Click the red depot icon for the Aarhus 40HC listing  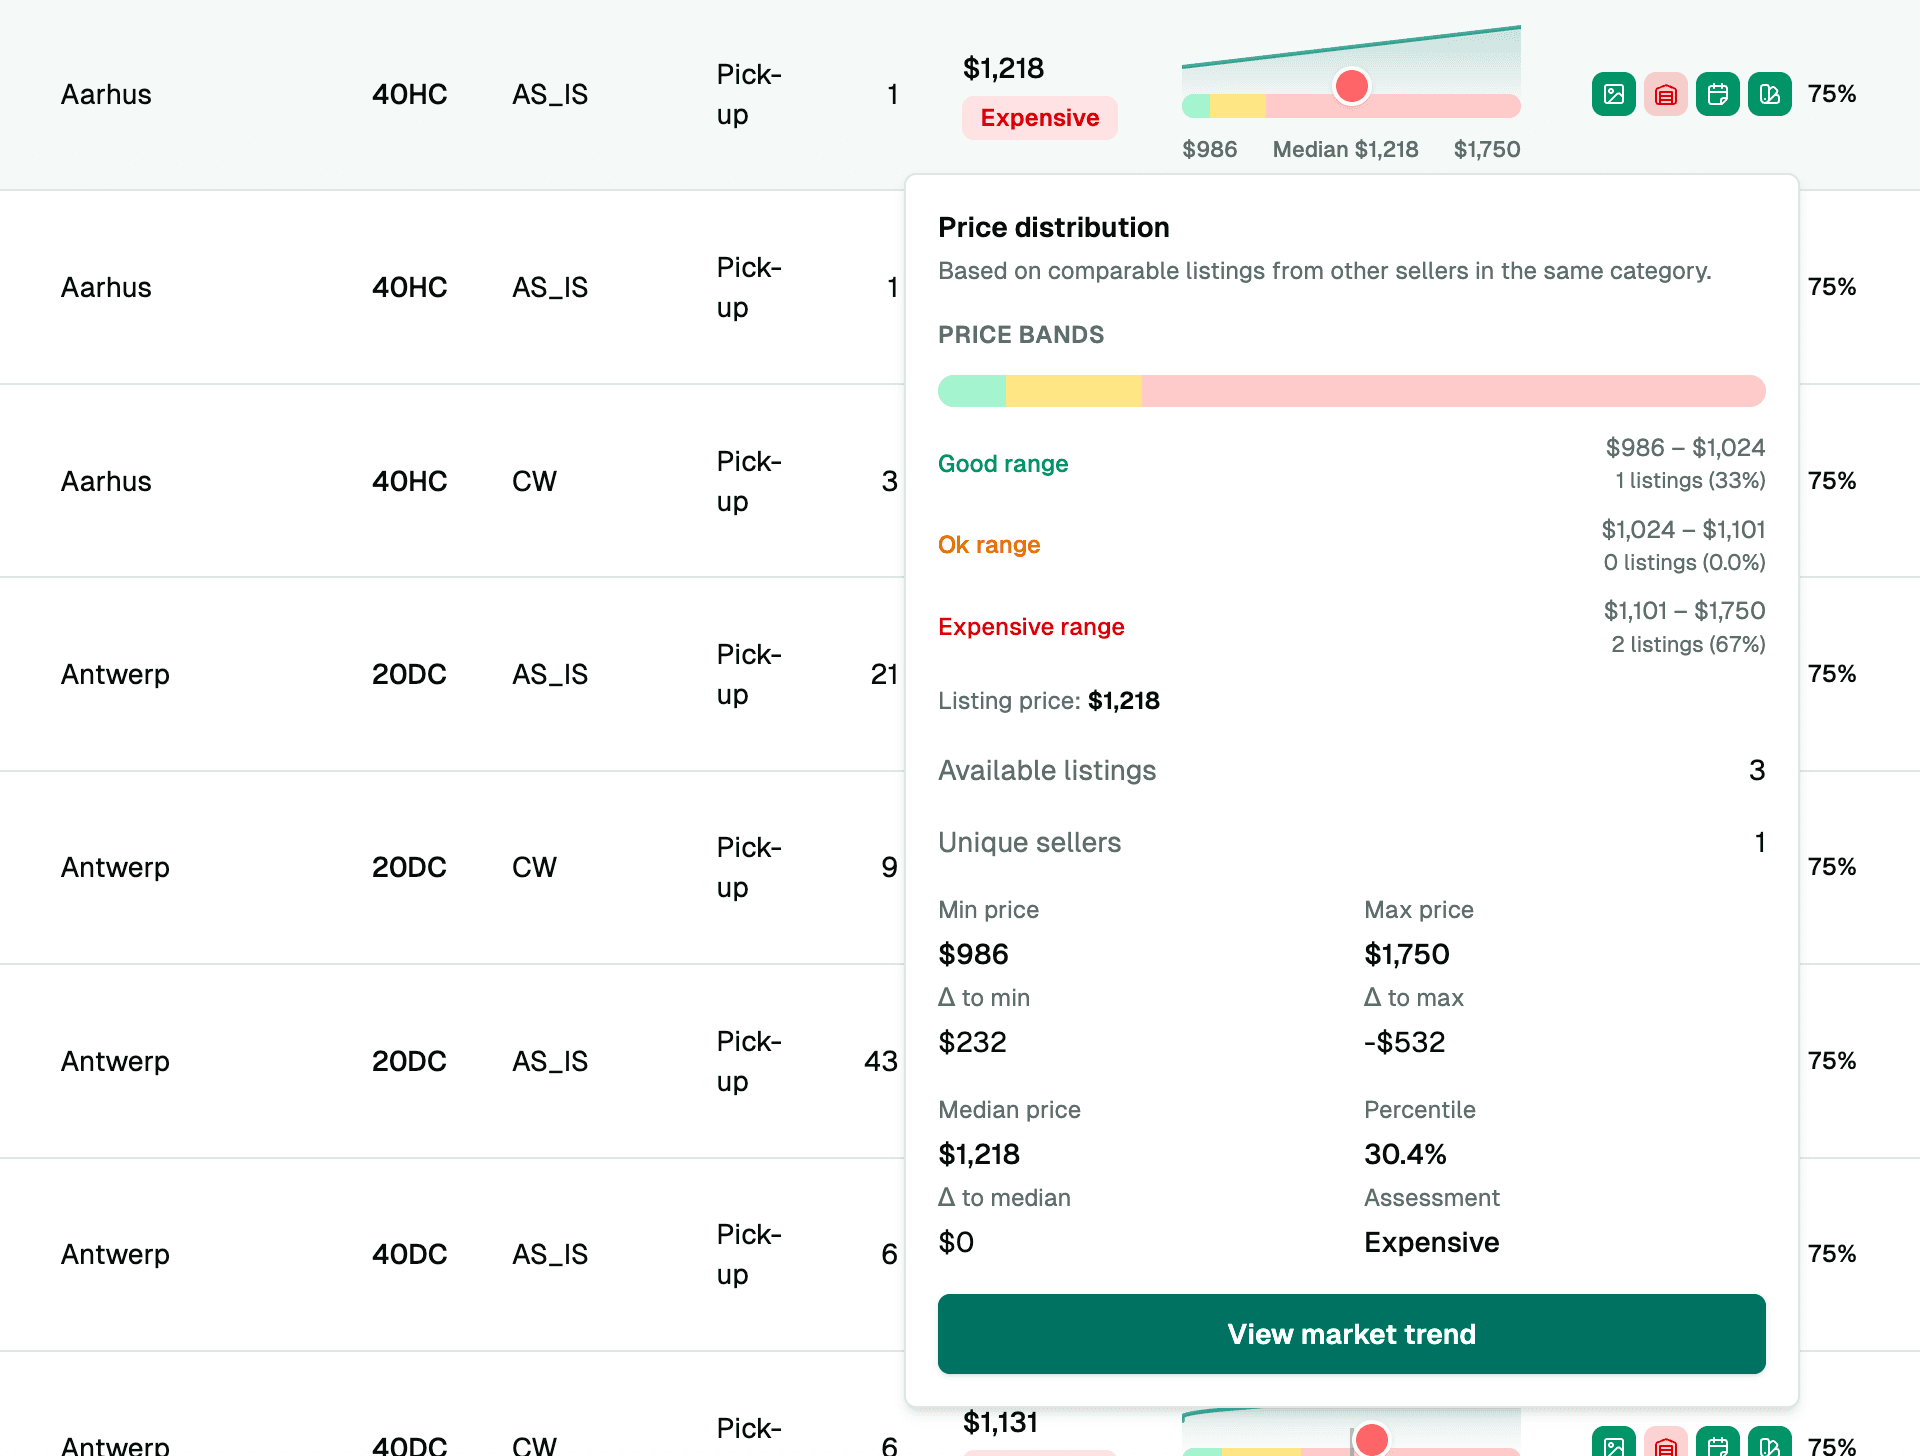click(1665, 93)
